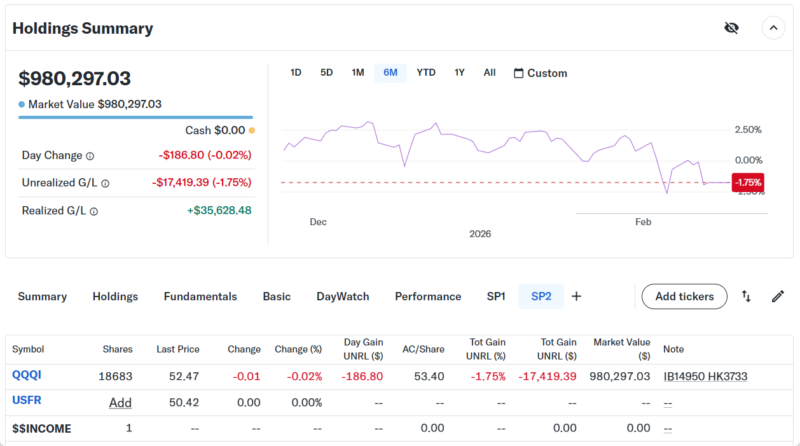
Task: Toggle hide values eye icon
Action: pos(731,28)
